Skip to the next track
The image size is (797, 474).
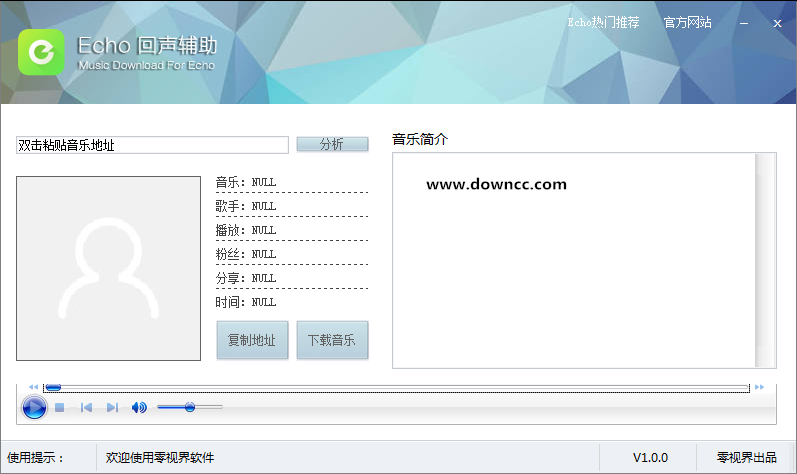tap(112, 407)
